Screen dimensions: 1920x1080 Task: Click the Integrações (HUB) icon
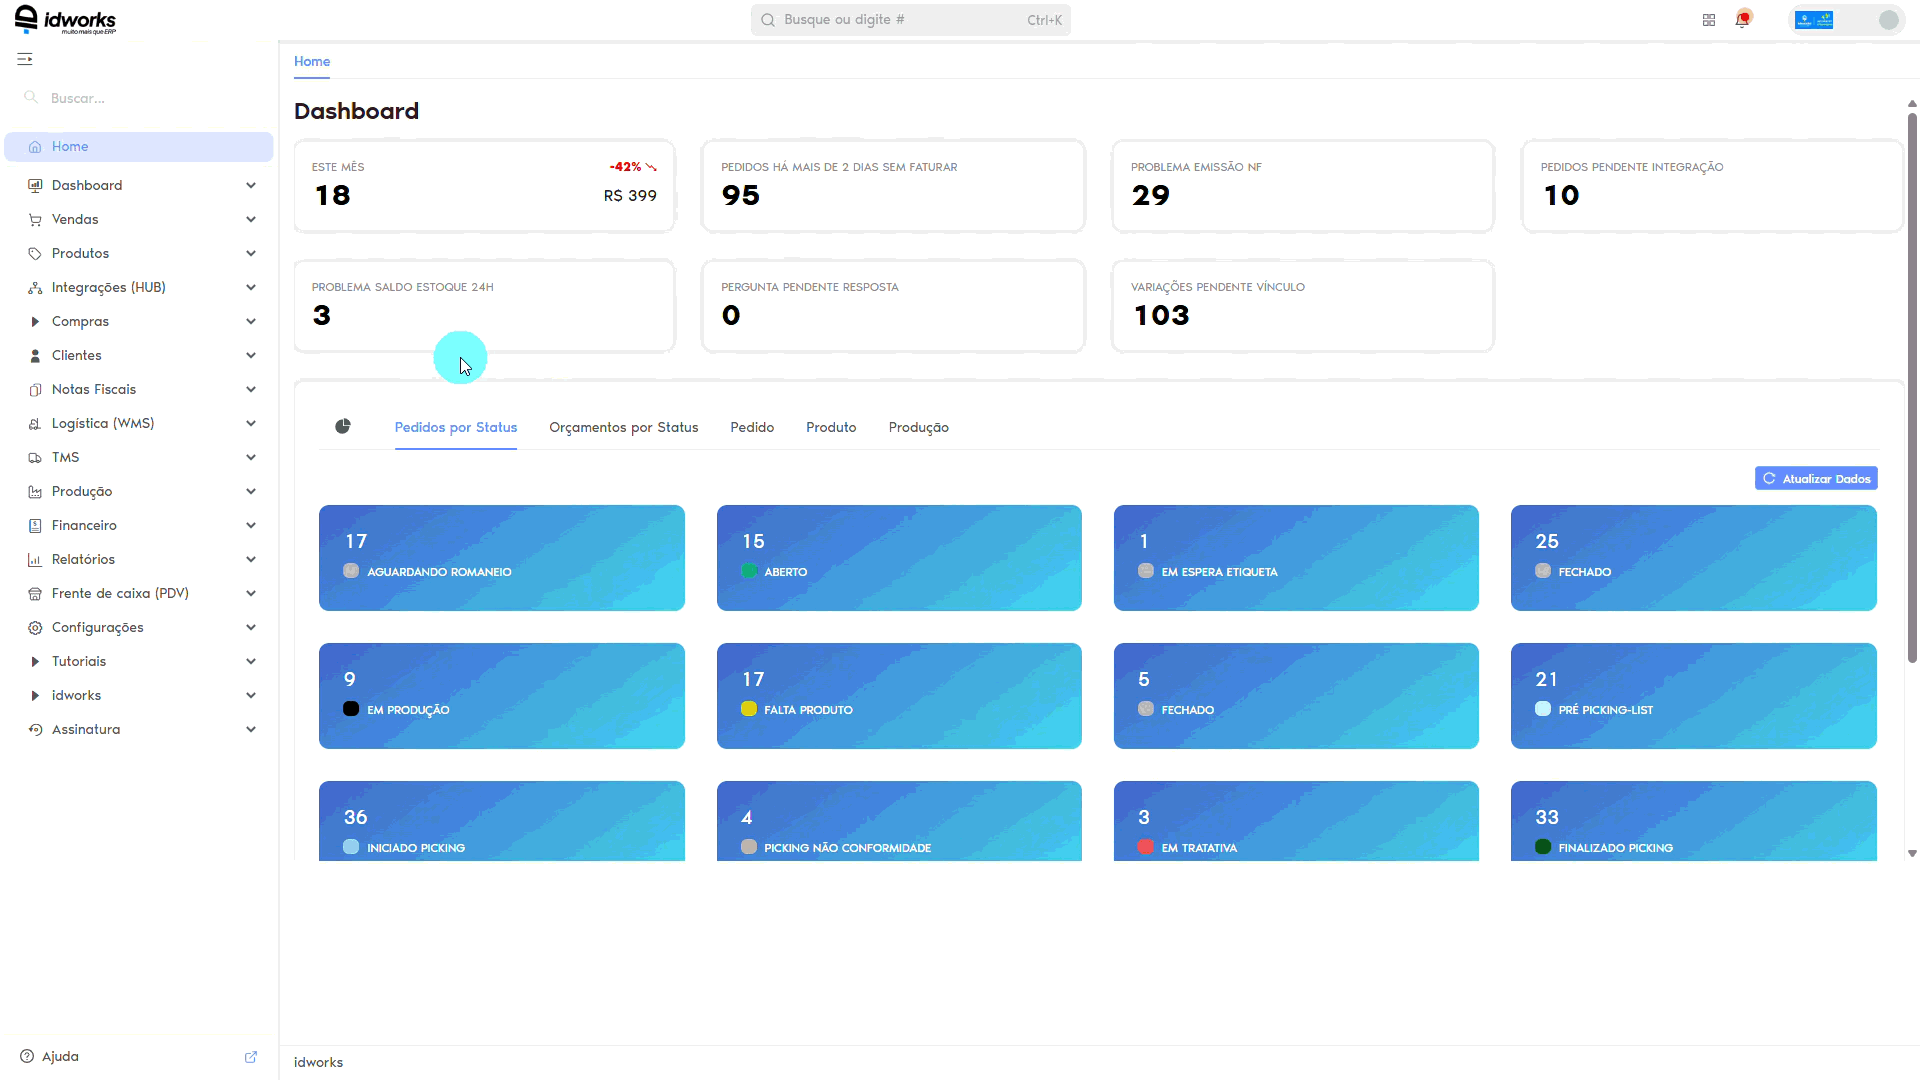tap(35, 287)
